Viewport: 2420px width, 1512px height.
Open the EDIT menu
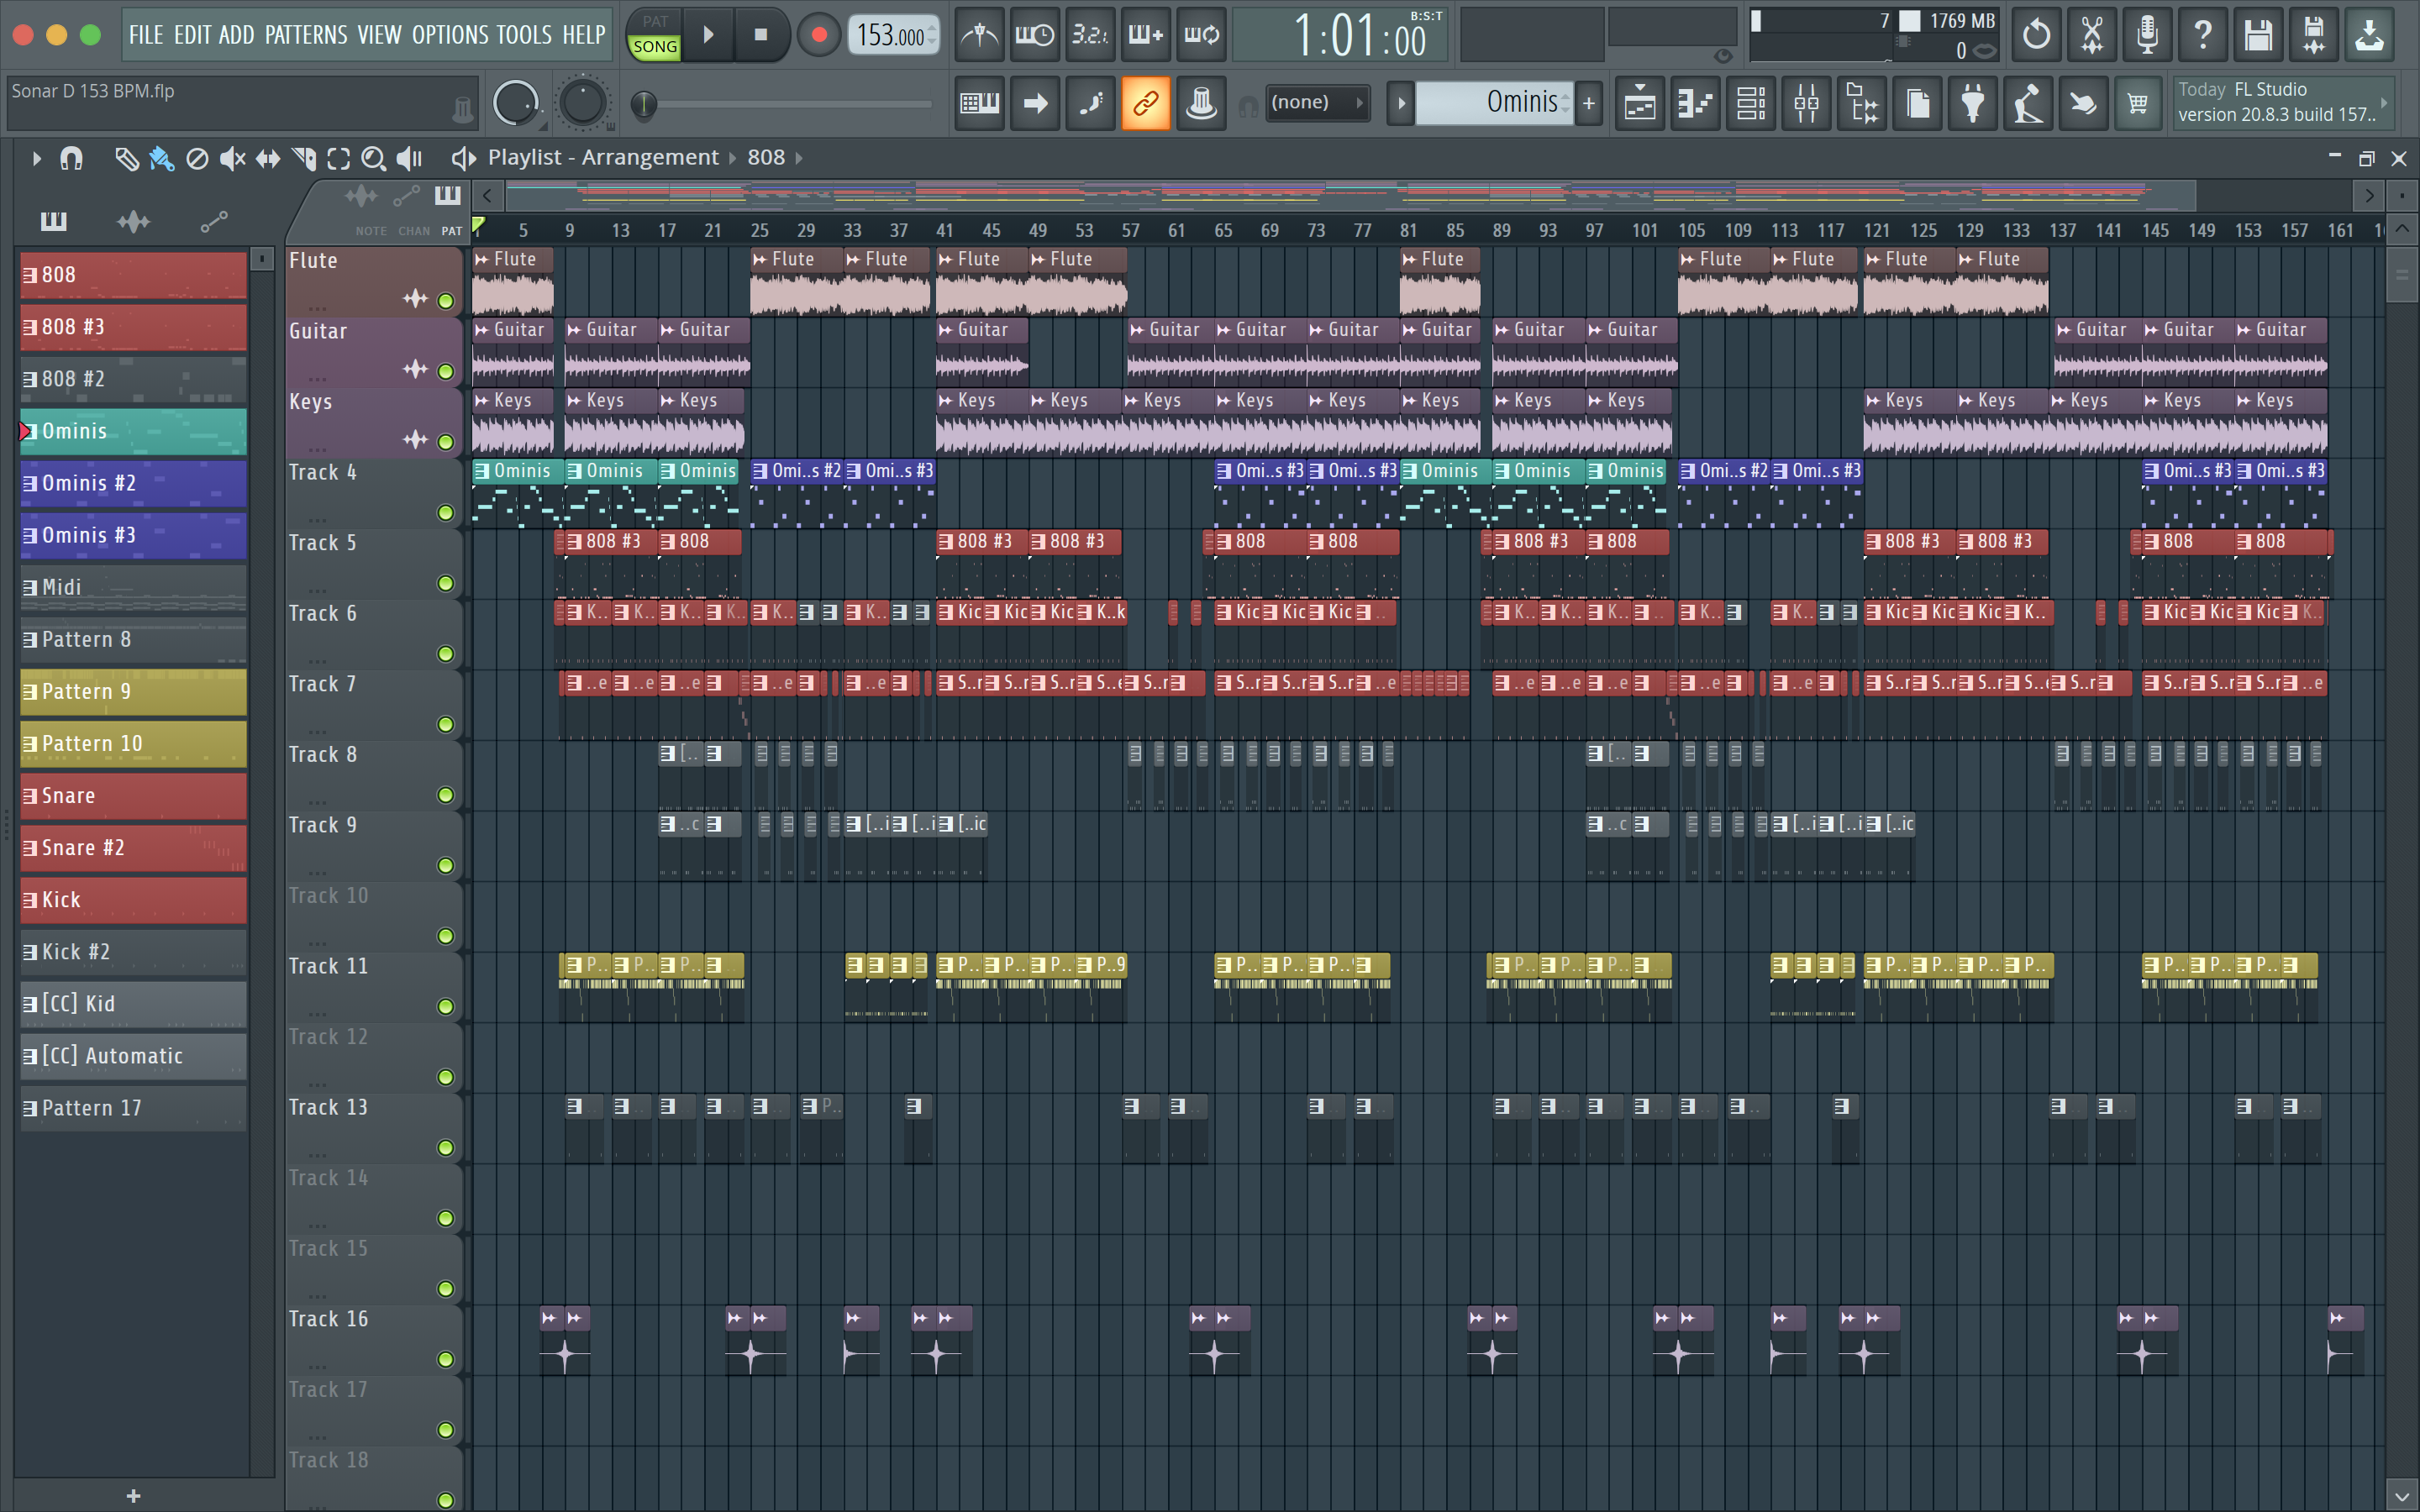coord(192,36)
